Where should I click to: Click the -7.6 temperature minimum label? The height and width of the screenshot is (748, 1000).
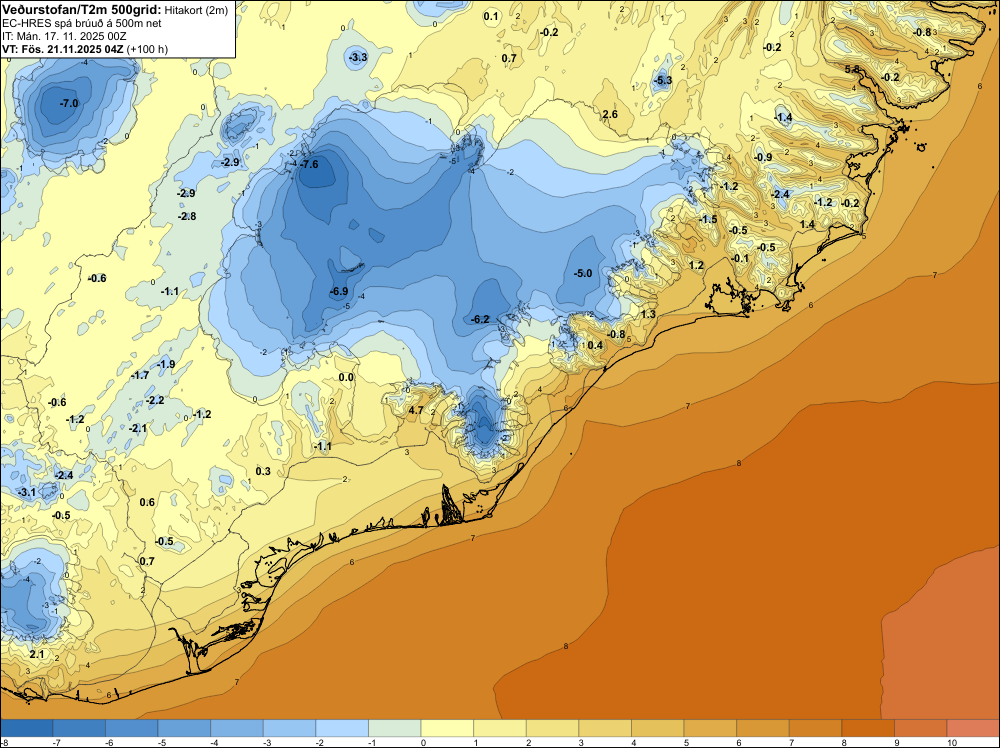(x=309, y=164)
